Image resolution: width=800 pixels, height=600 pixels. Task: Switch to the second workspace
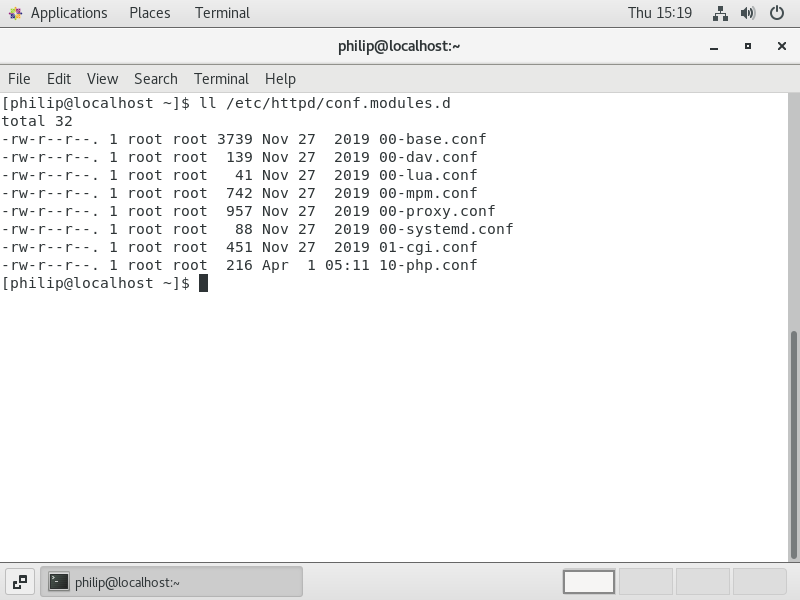pos(646,582)
